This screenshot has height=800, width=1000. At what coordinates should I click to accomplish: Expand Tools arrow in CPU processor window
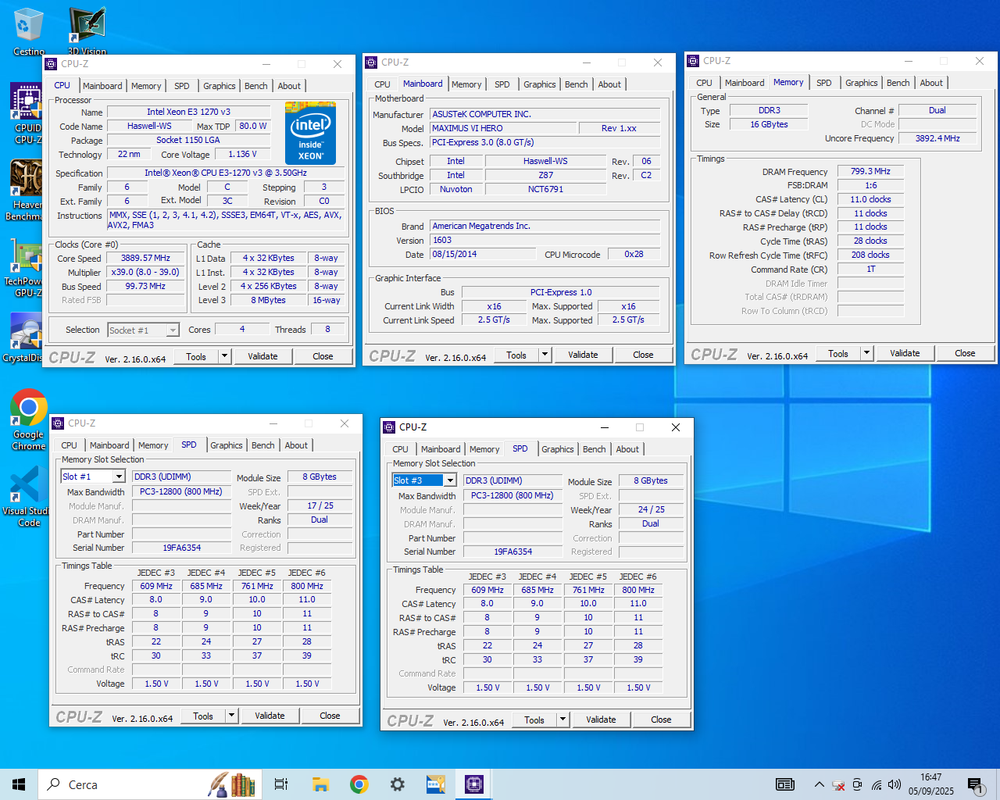pos(224,357)
